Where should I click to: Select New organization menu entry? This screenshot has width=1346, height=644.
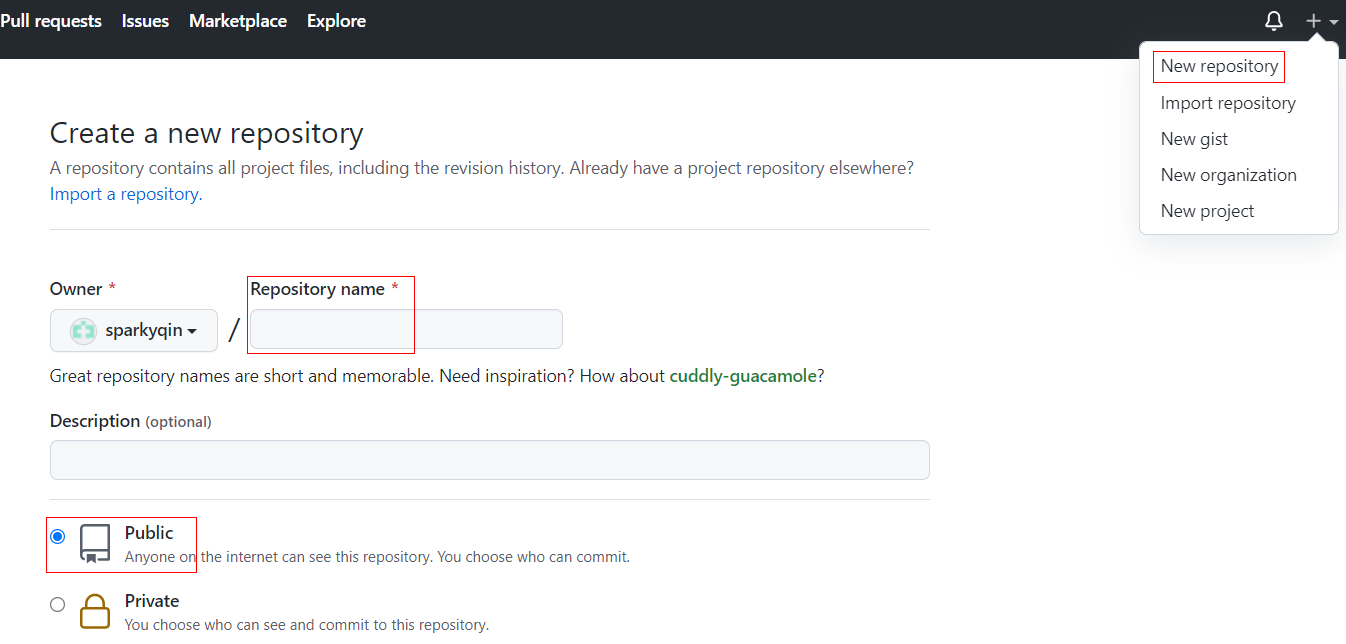tap(1228, 175)
